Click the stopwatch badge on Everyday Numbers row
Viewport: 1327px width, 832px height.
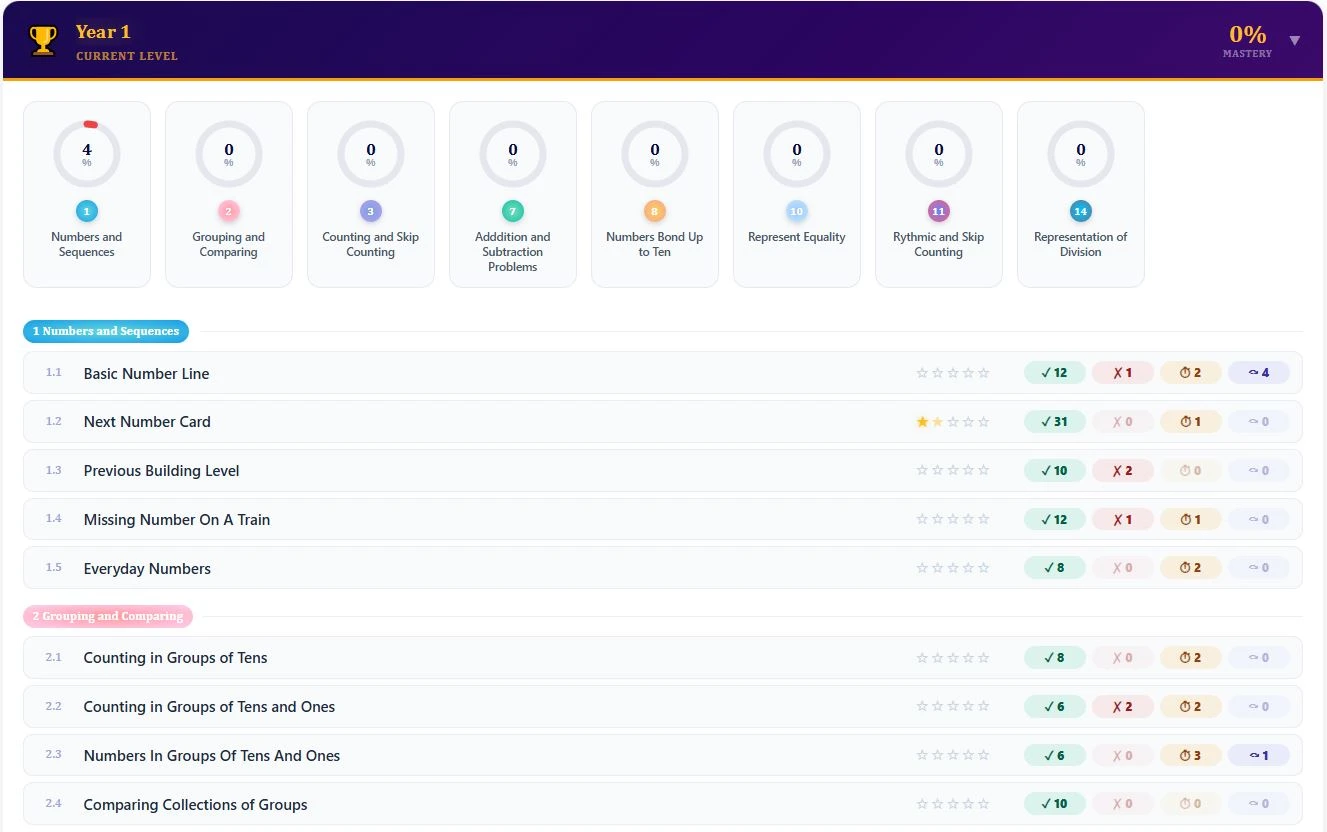[x=1190, y=567]
